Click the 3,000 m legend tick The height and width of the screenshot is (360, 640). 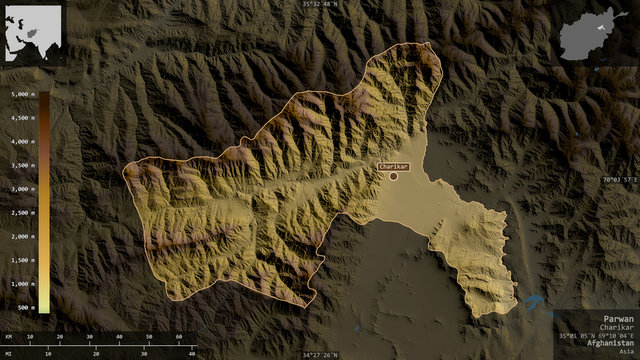point(23,189)
